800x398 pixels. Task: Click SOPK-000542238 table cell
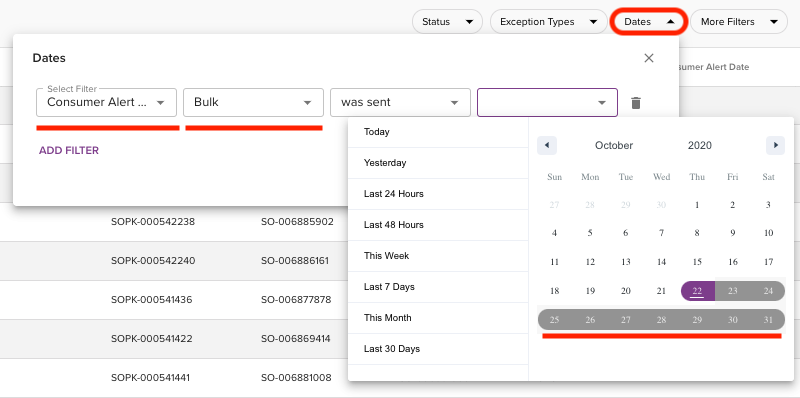[x=153, y=222]
